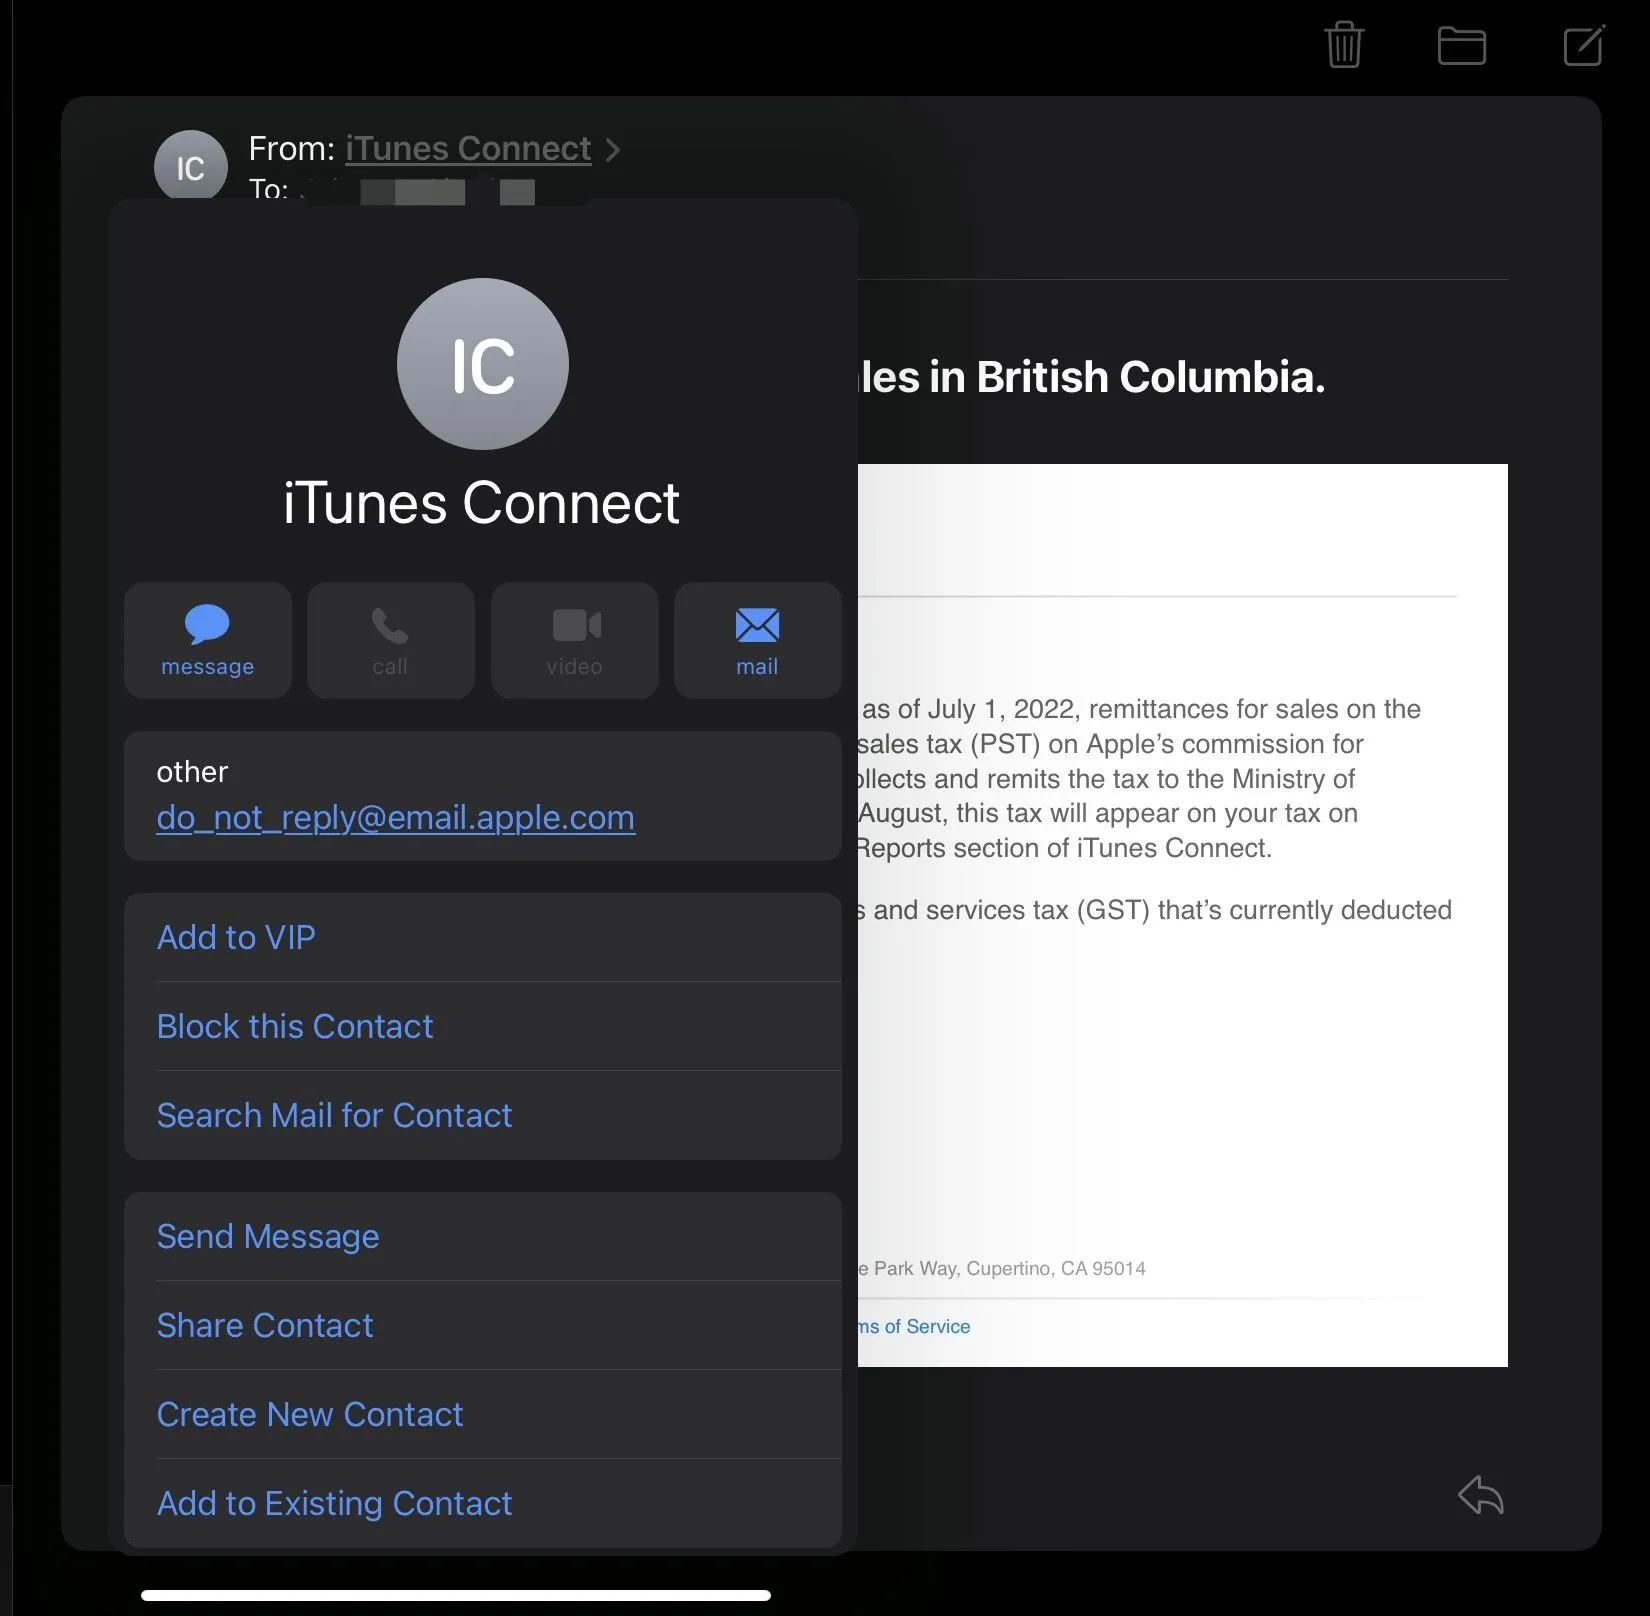Open the move-to-folder icon

tap(1461, 46)
